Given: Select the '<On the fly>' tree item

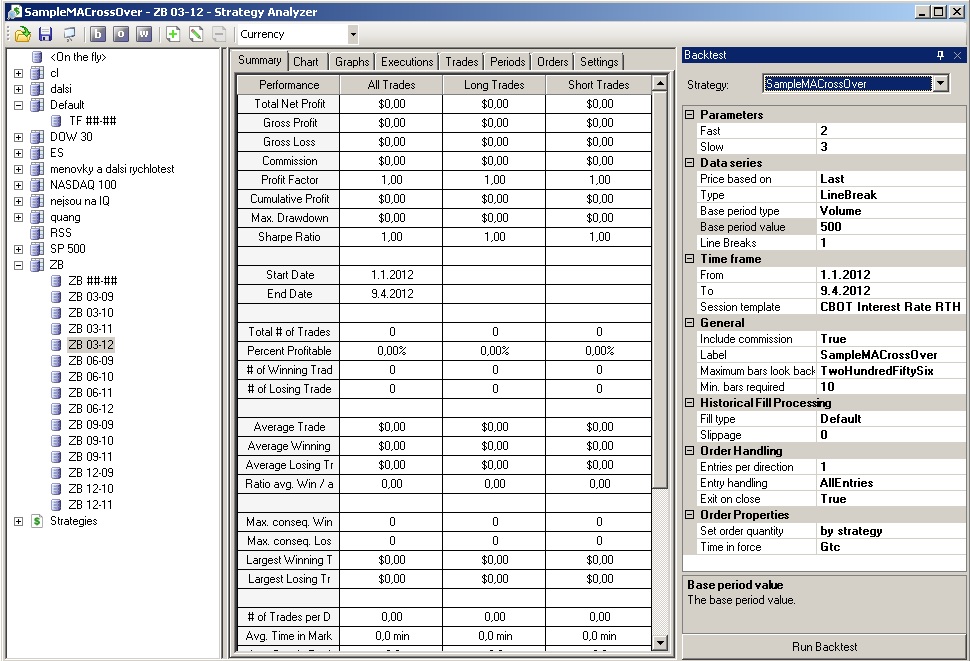Looking at the screenshot, I should pos(78,57).
